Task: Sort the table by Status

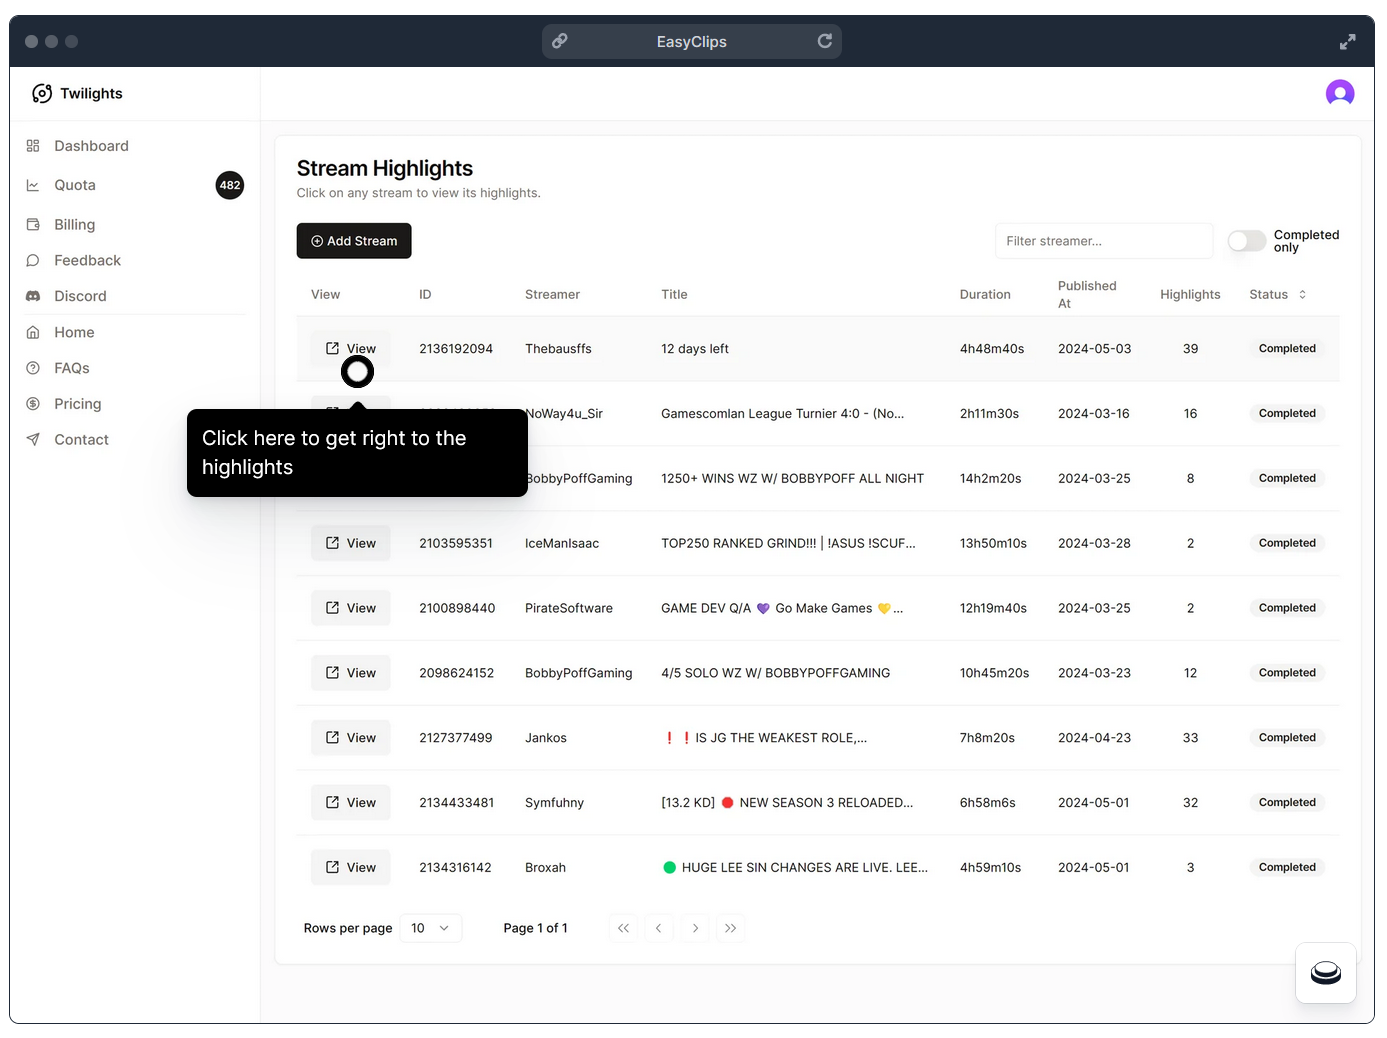Action: tap(1278, 295)
